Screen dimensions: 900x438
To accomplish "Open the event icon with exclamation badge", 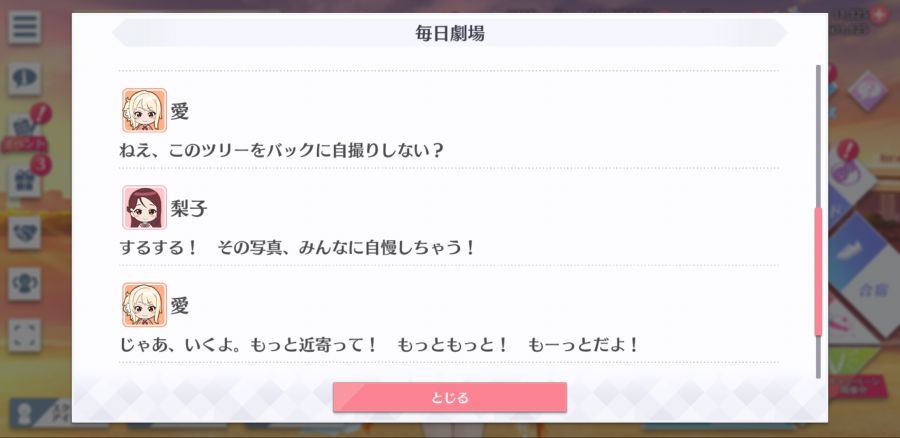I will tap(24, 129).
